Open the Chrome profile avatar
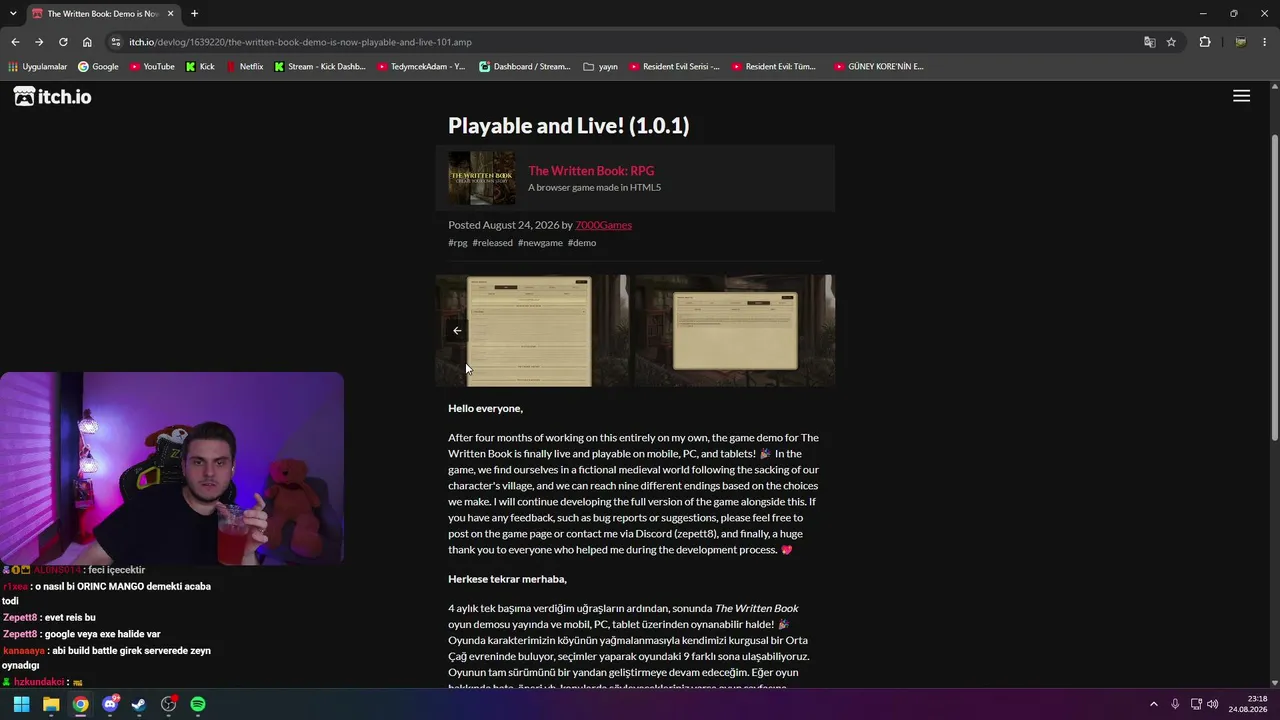This screenshot has width=1280, height=720. click(x=1240, y=42)
